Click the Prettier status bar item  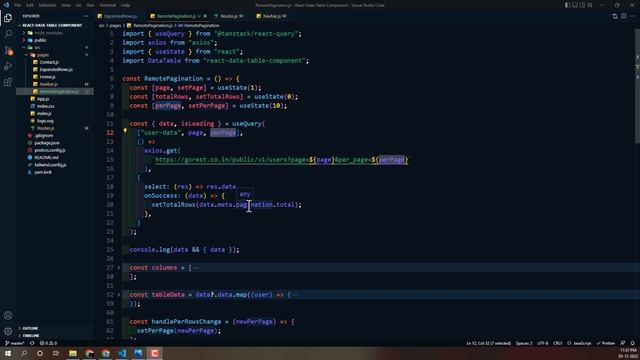606,343
